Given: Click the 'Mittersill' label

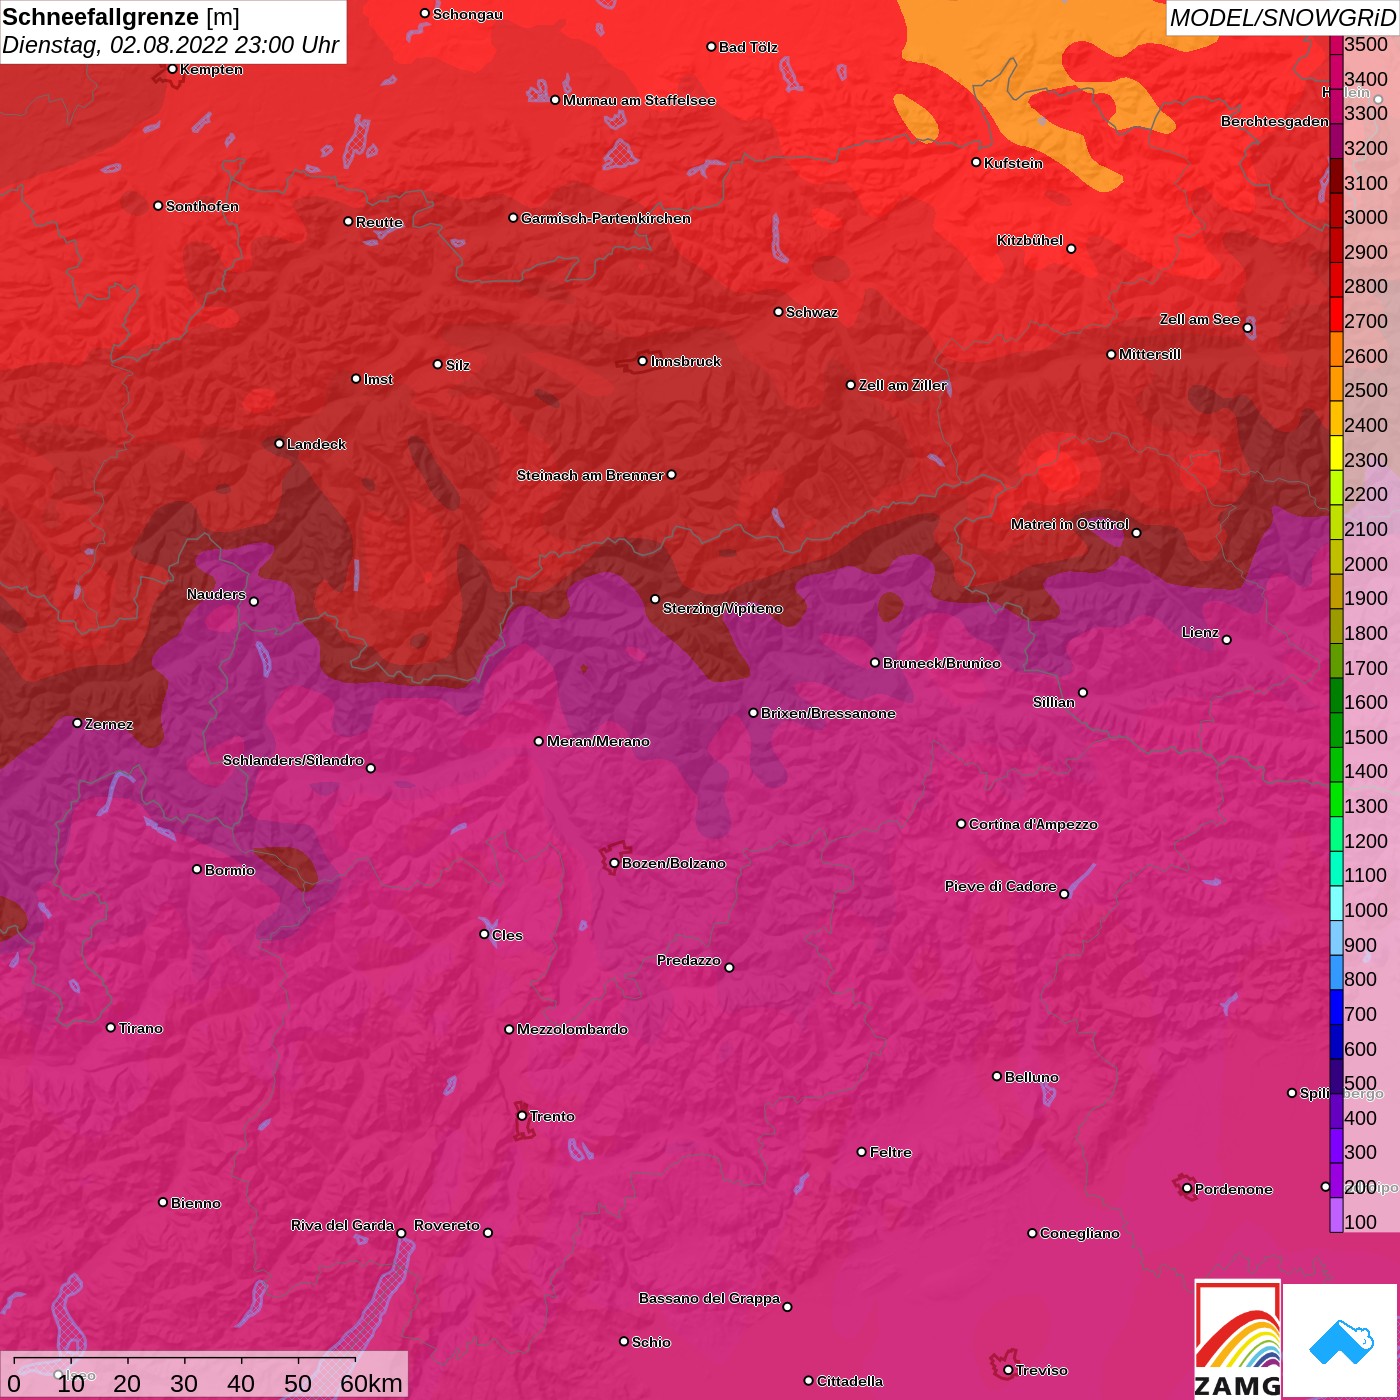Looking at the screenshot, I should (1150, 354).
